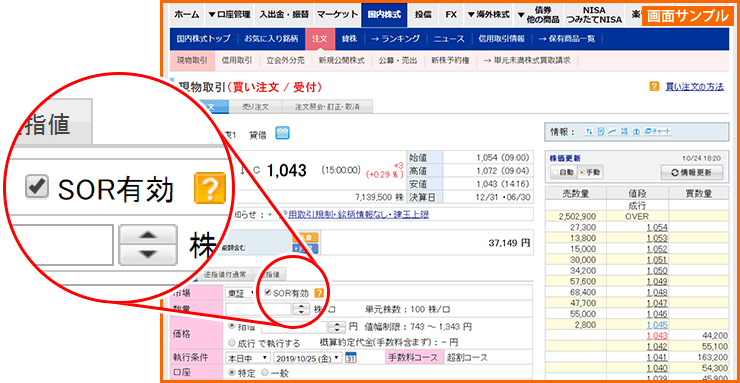Open the 入出金・振替 tab

pos(284,14)
